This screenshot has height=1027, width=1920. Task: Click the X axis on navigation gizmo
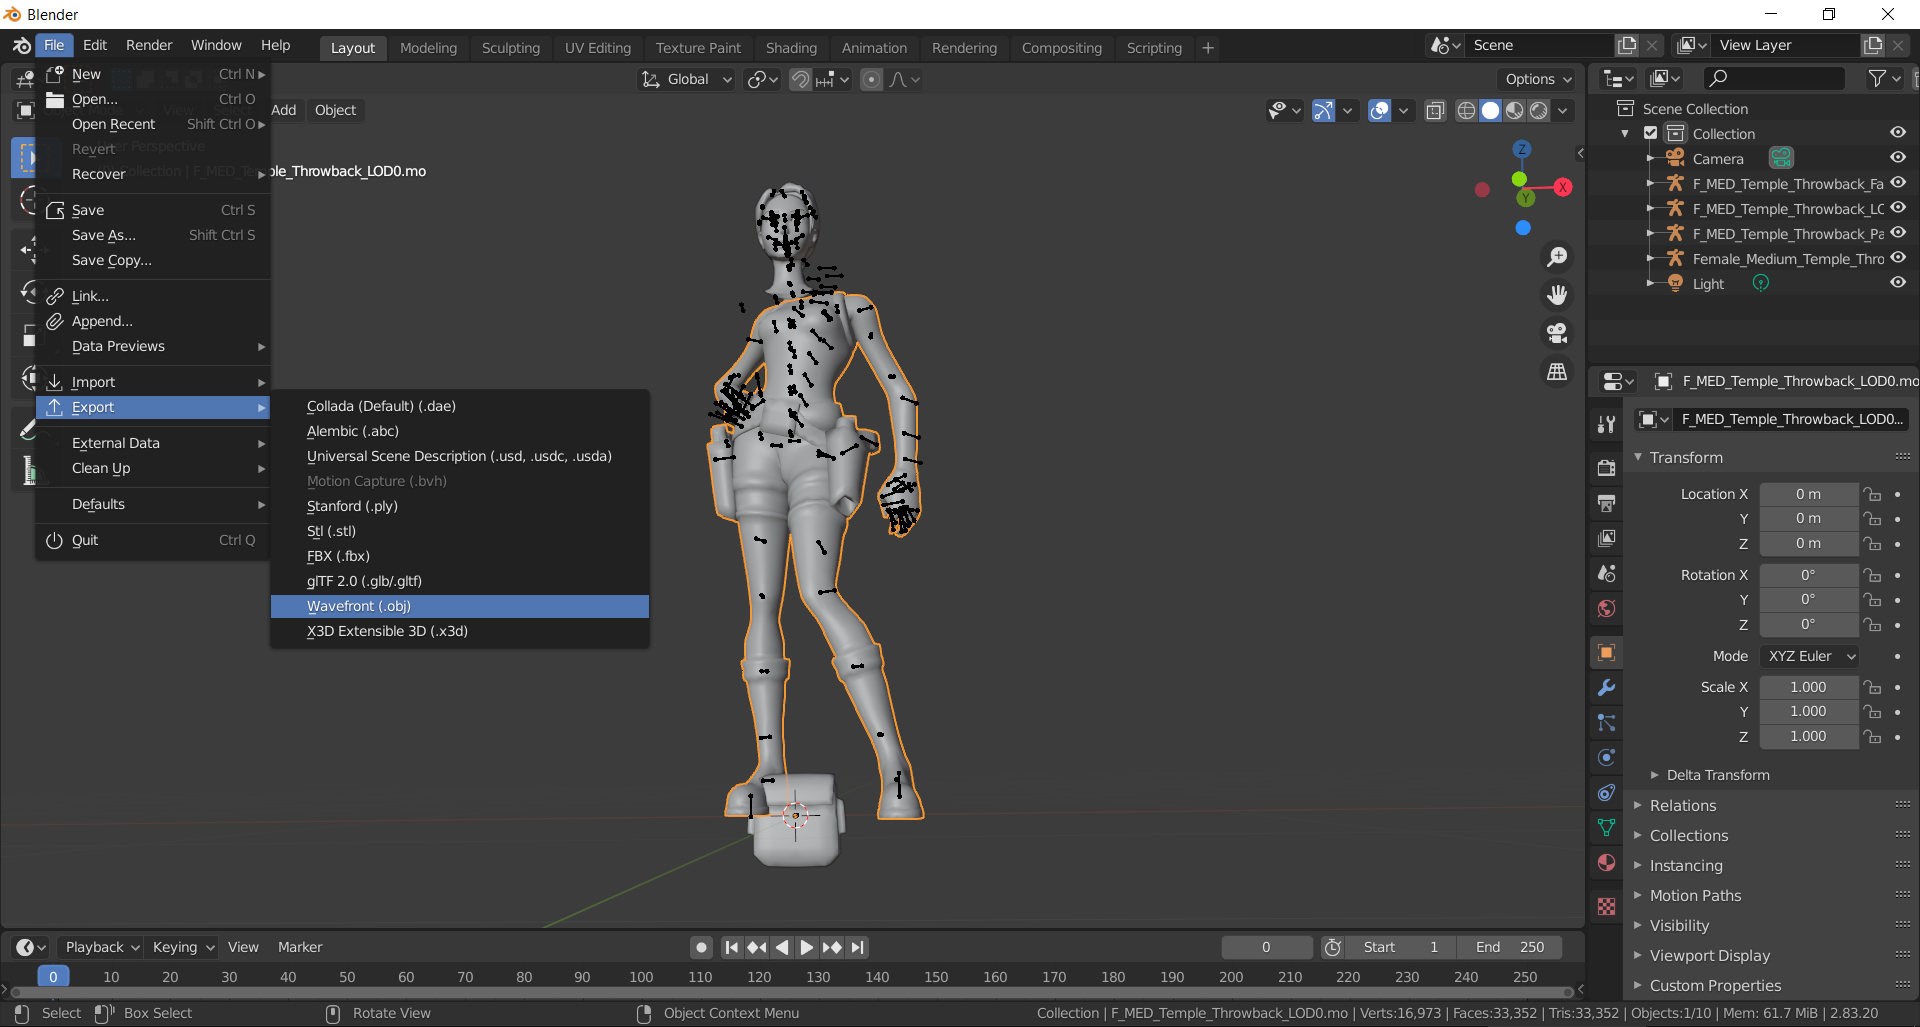tap(1562, 187)
